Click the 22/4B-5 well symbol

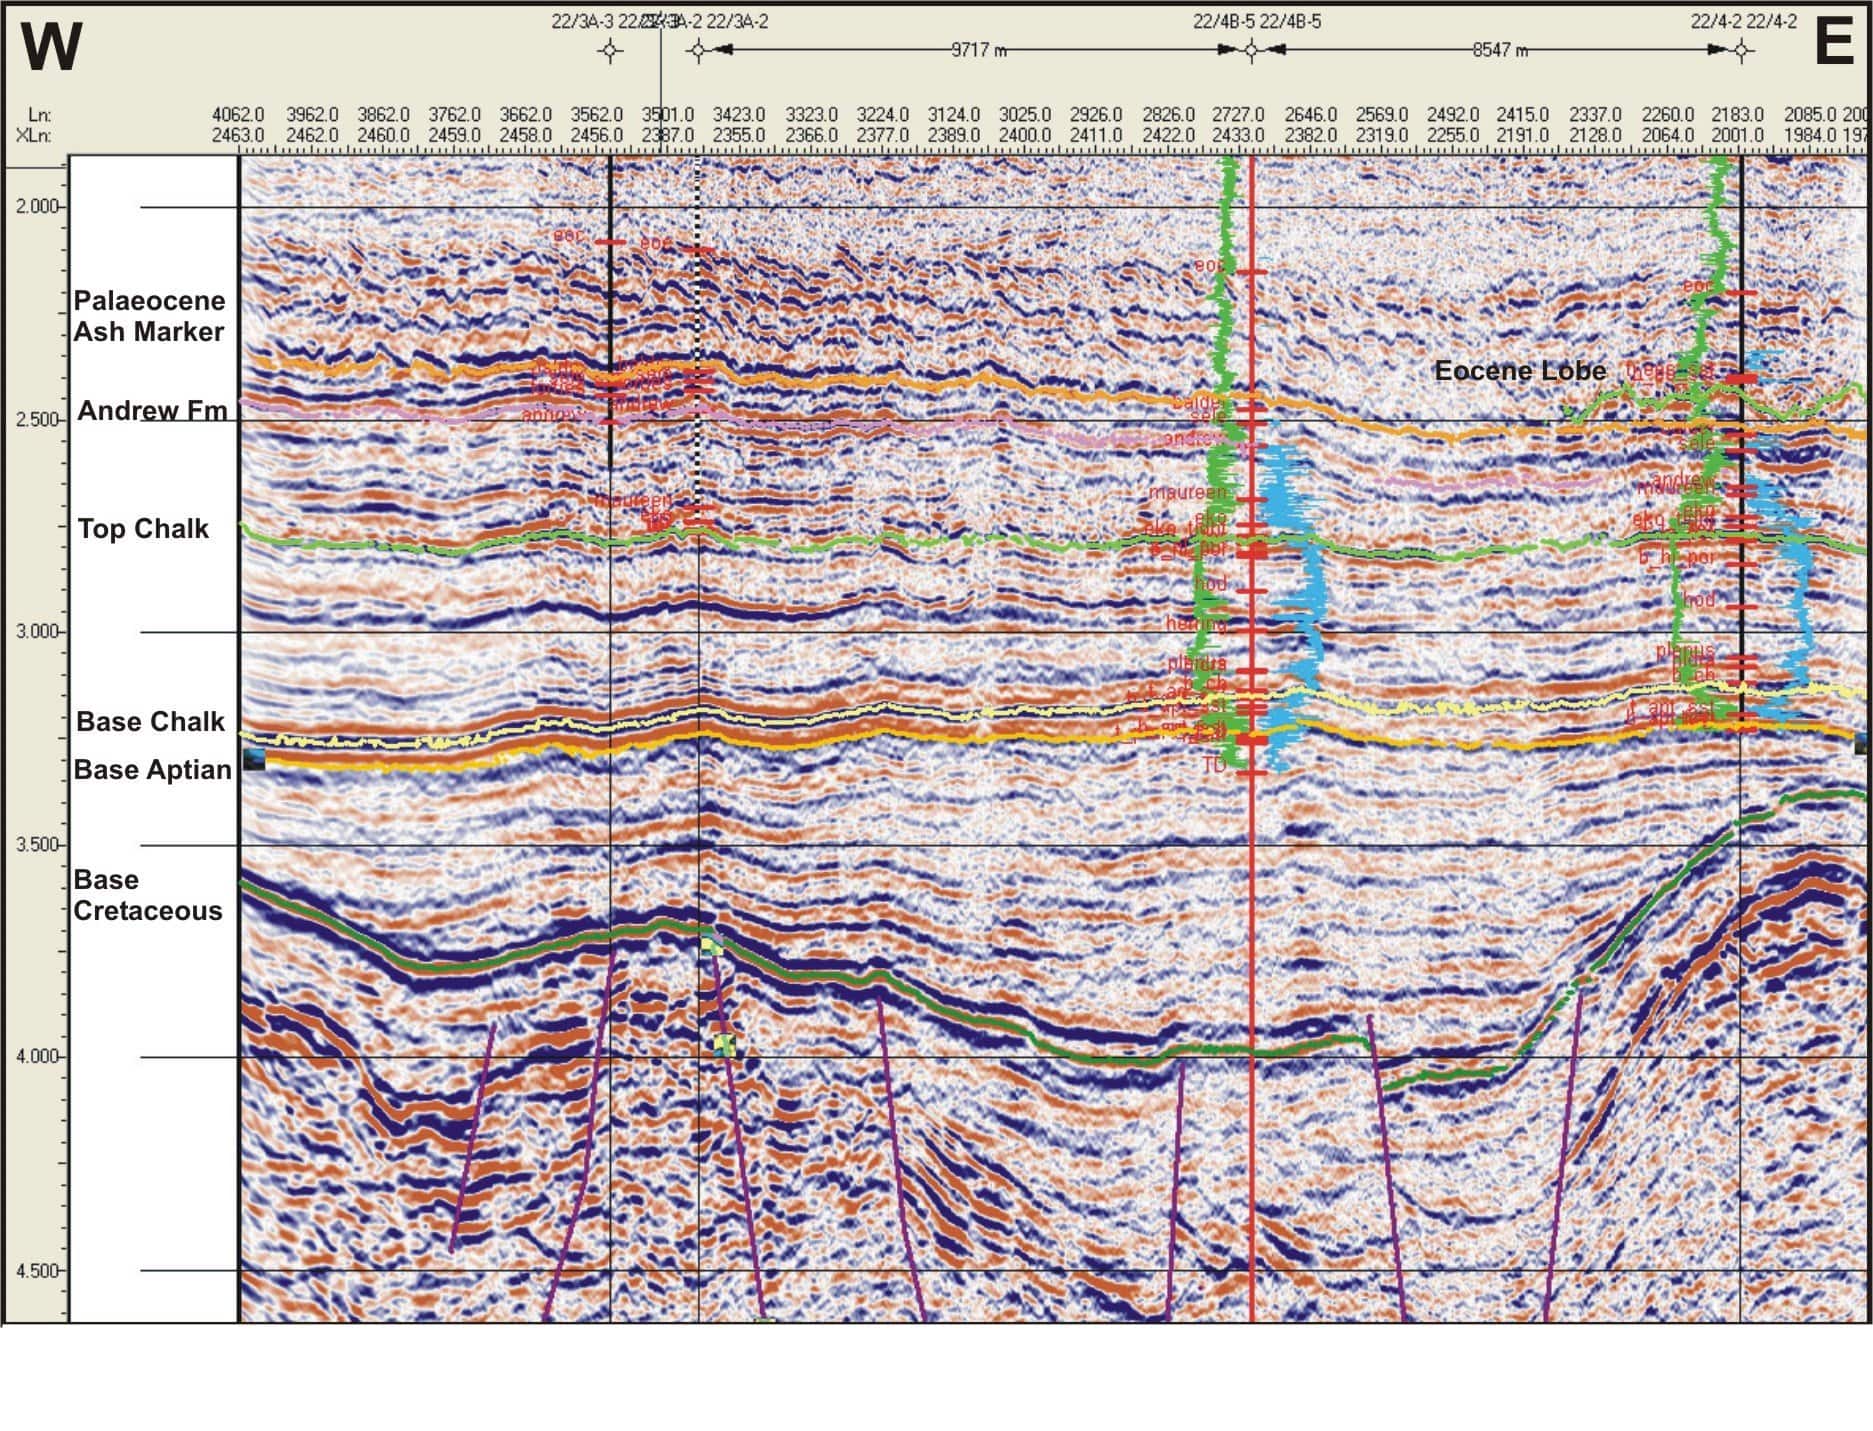[x=1251, y=51]
